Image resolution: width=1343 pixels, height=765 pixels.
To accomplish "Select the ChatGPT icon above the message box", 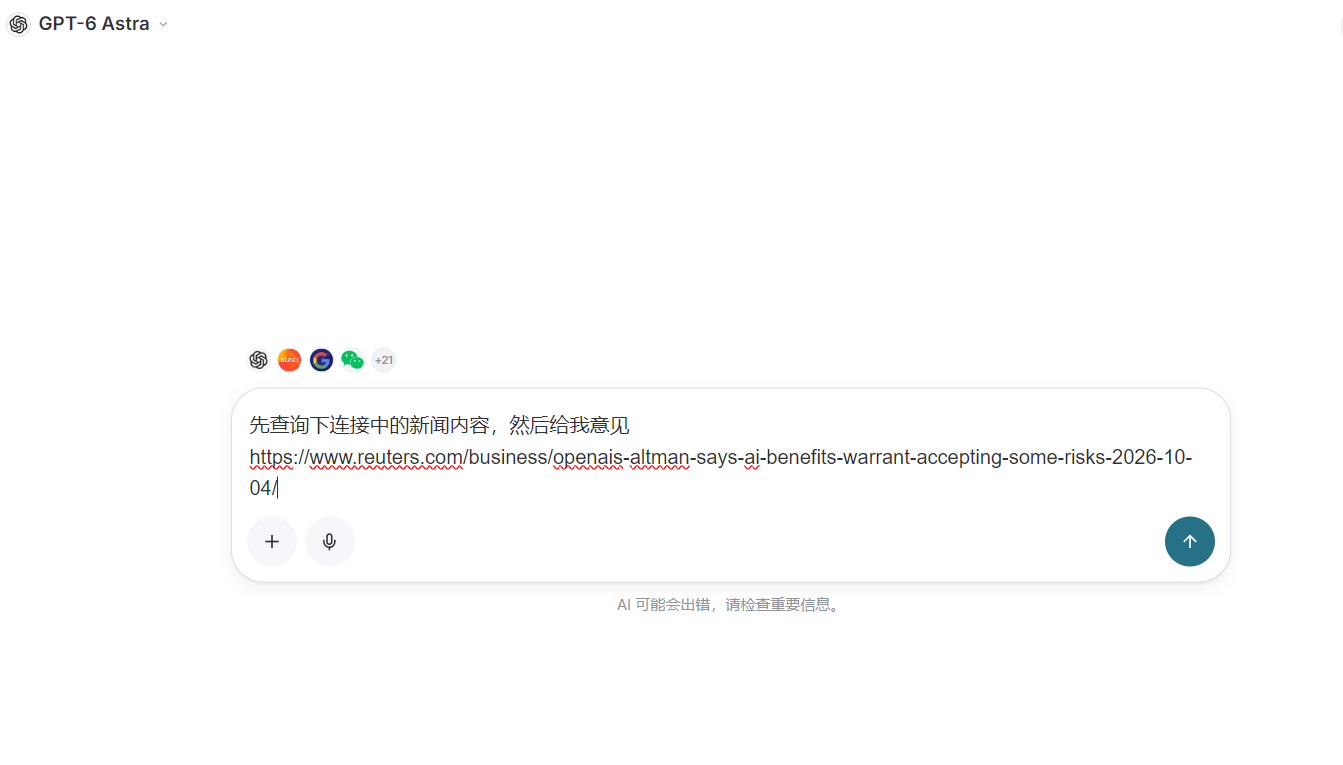I will click(258, 360).
